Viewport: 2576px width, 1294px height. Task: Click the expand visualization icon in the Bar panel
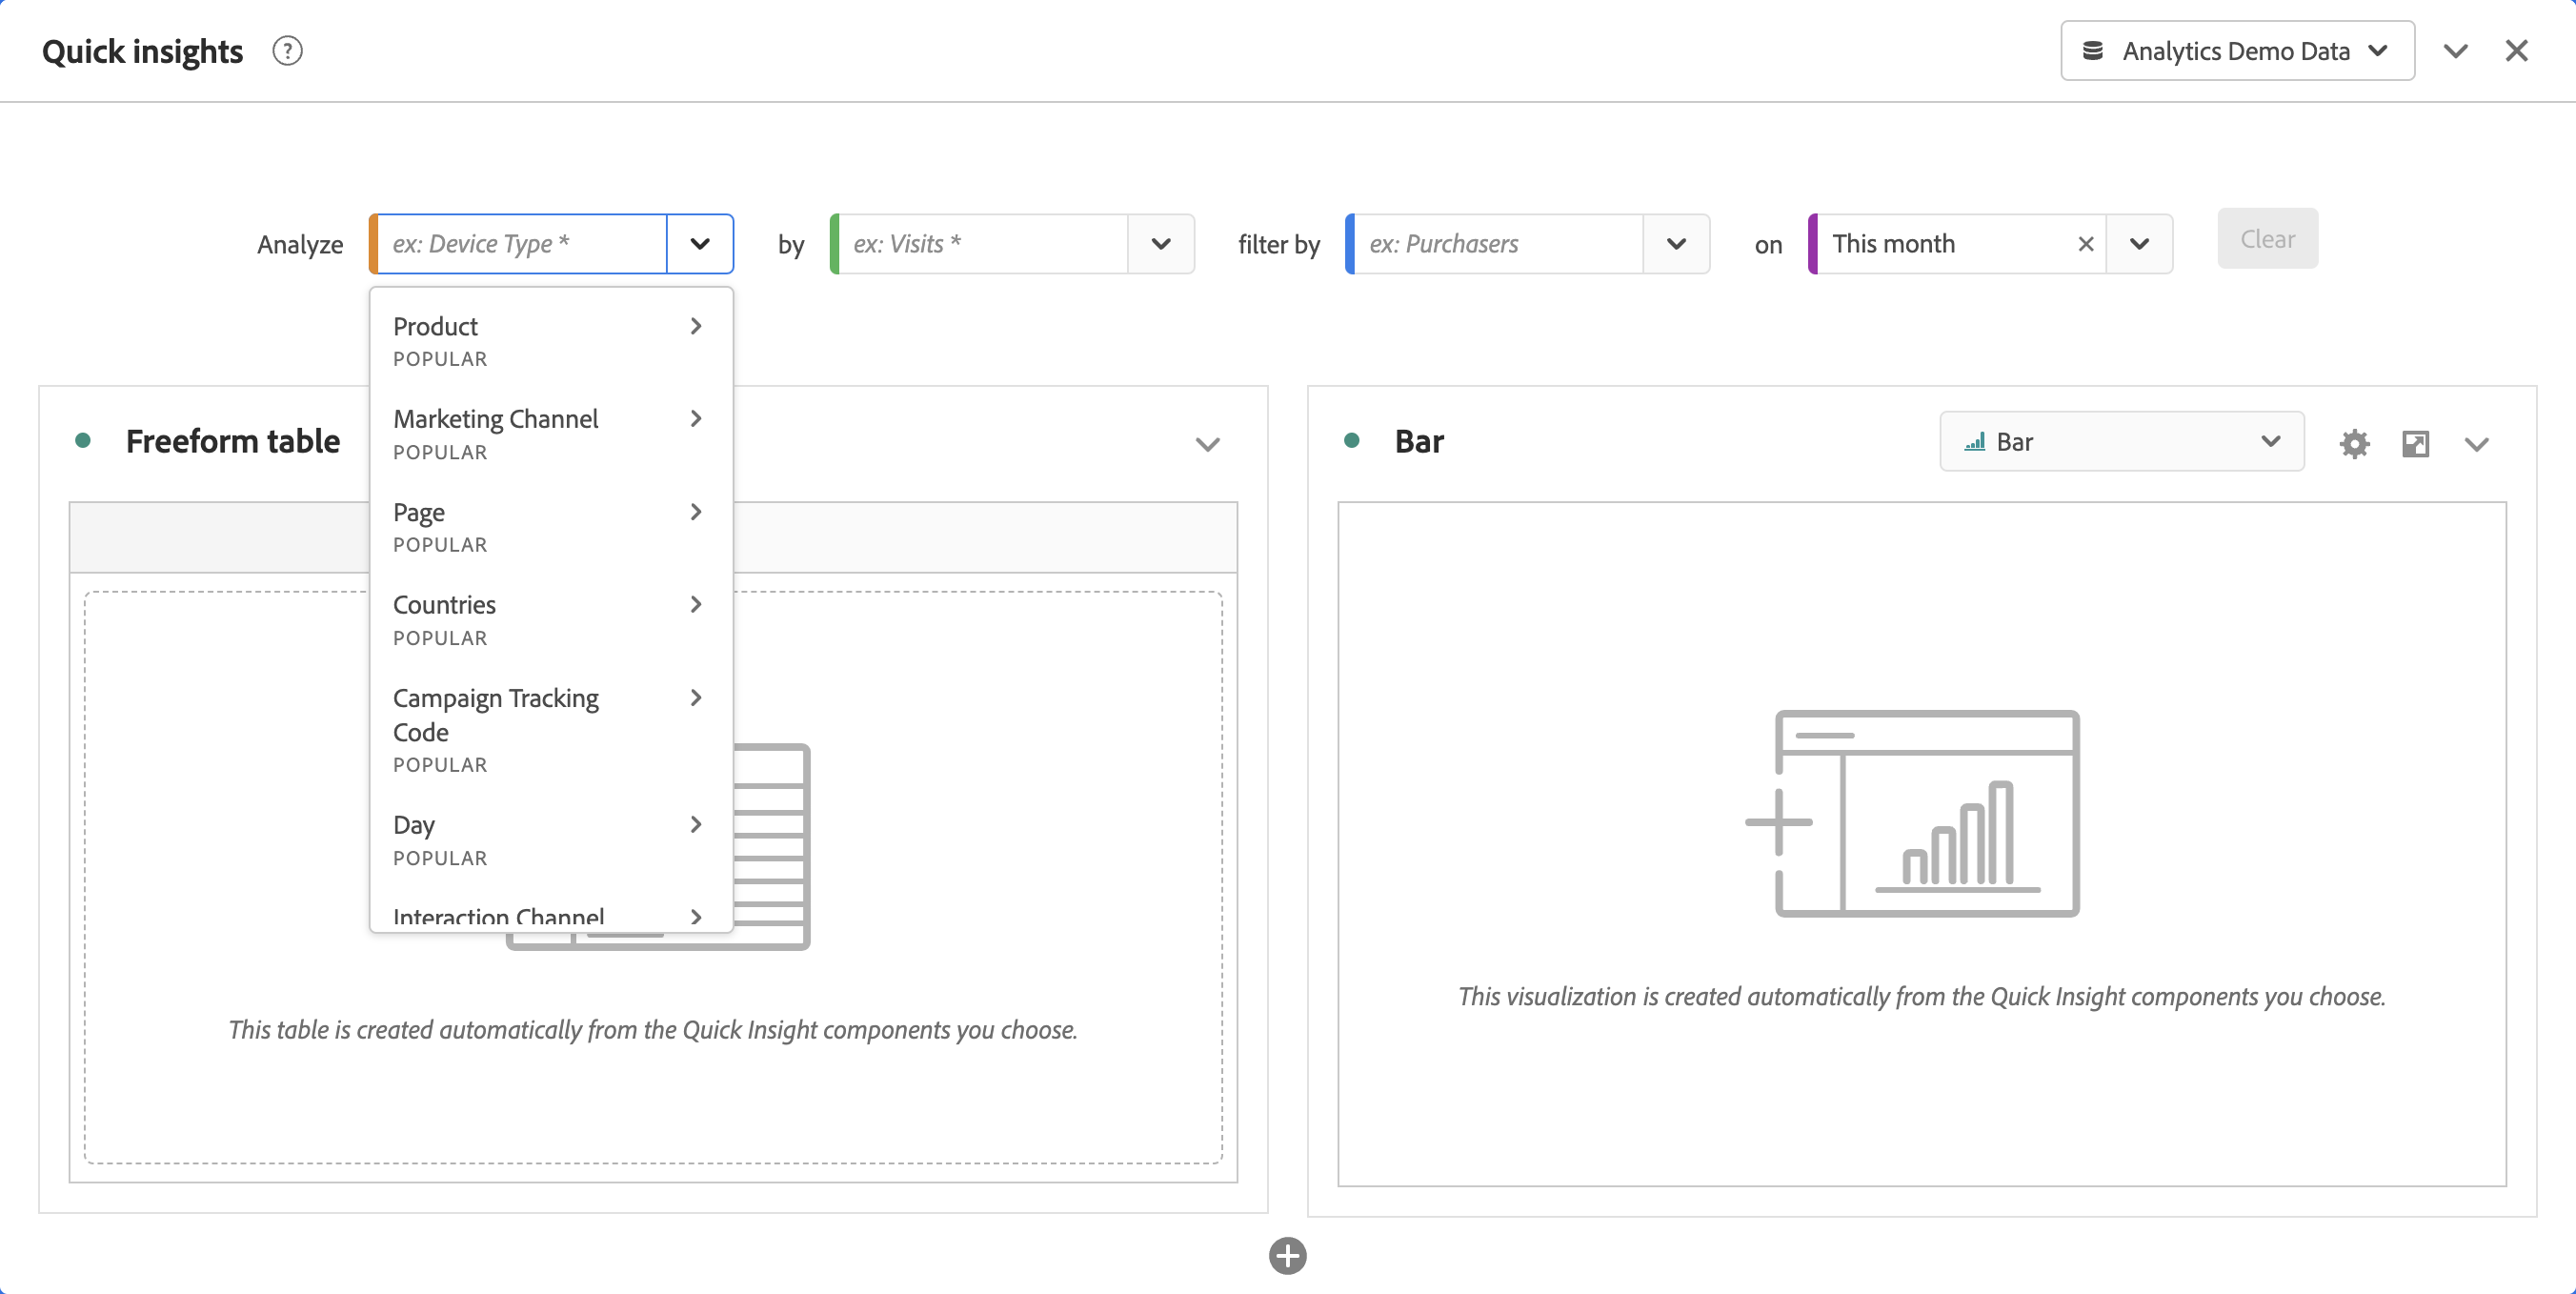2415,443
